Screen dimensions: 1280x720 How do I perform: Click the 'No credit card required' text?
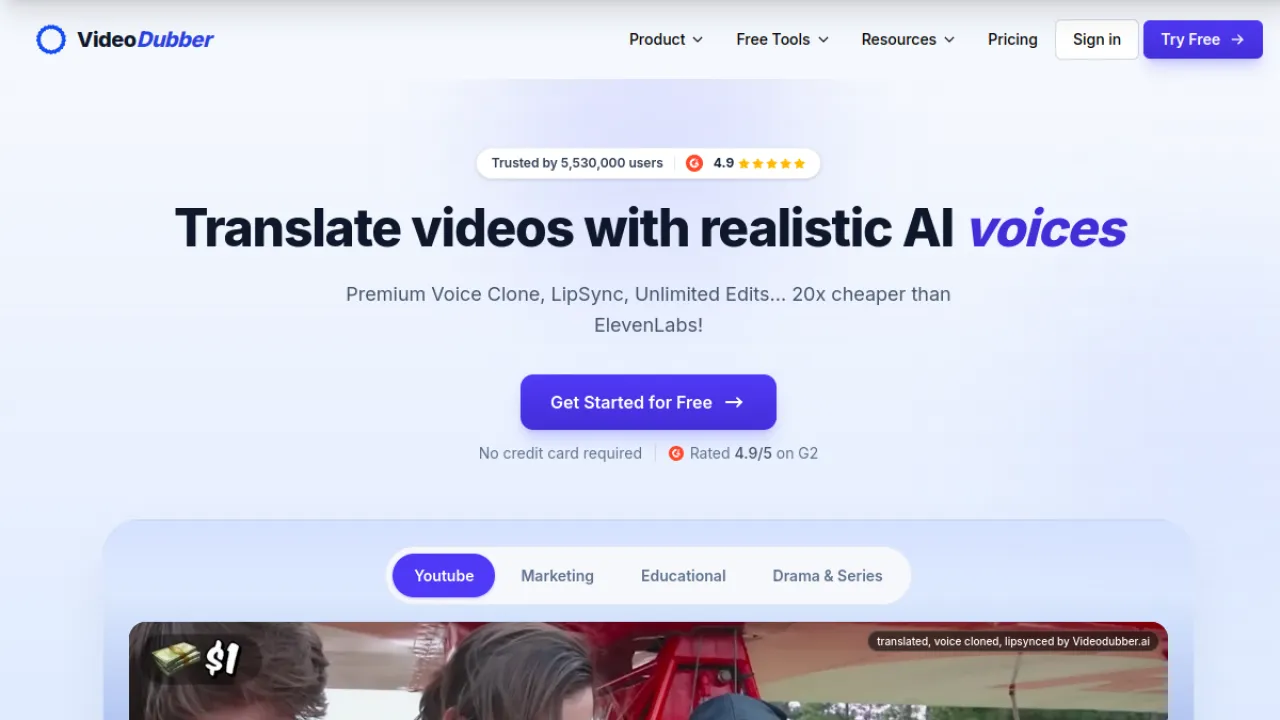560,453
